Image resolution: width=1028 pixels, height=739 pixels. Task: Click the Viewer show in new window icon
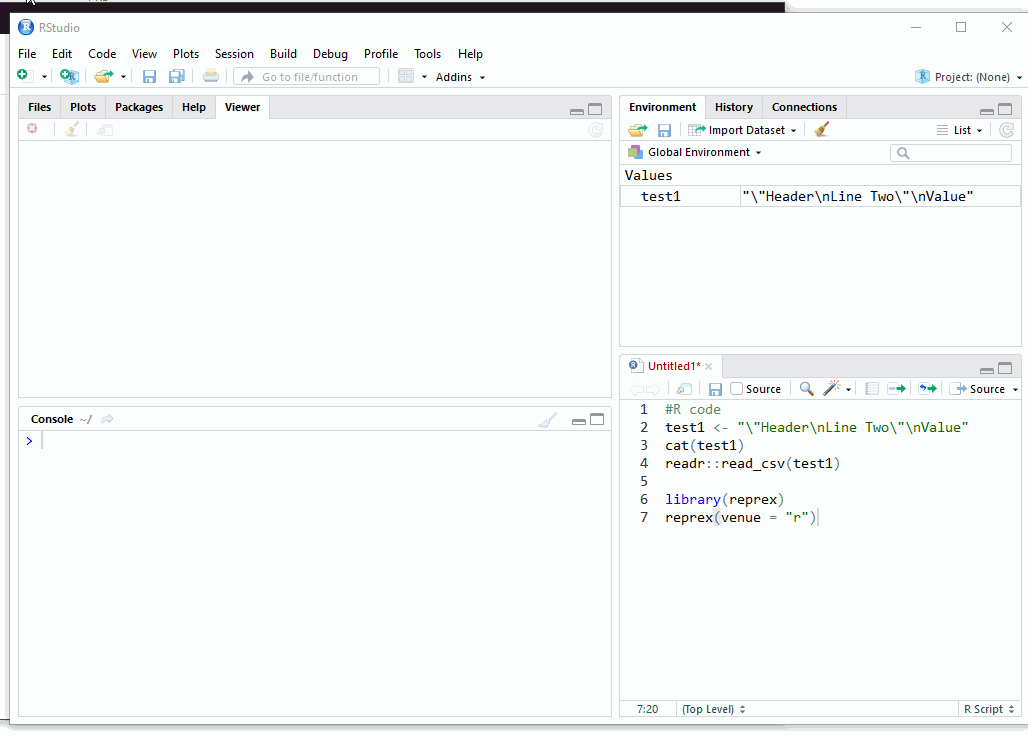[105, 130]
